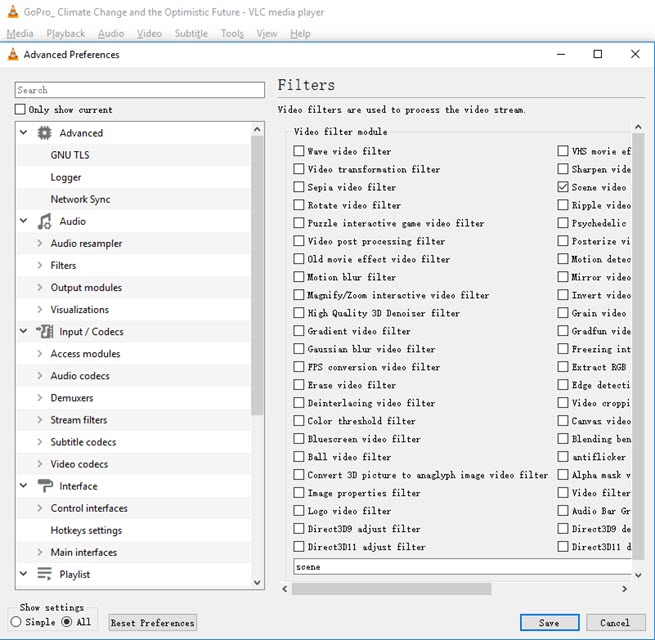Click the tree vertical scrollbar down arrow
Viewport: 655px width, 640px height.
(x=257, y=582)
